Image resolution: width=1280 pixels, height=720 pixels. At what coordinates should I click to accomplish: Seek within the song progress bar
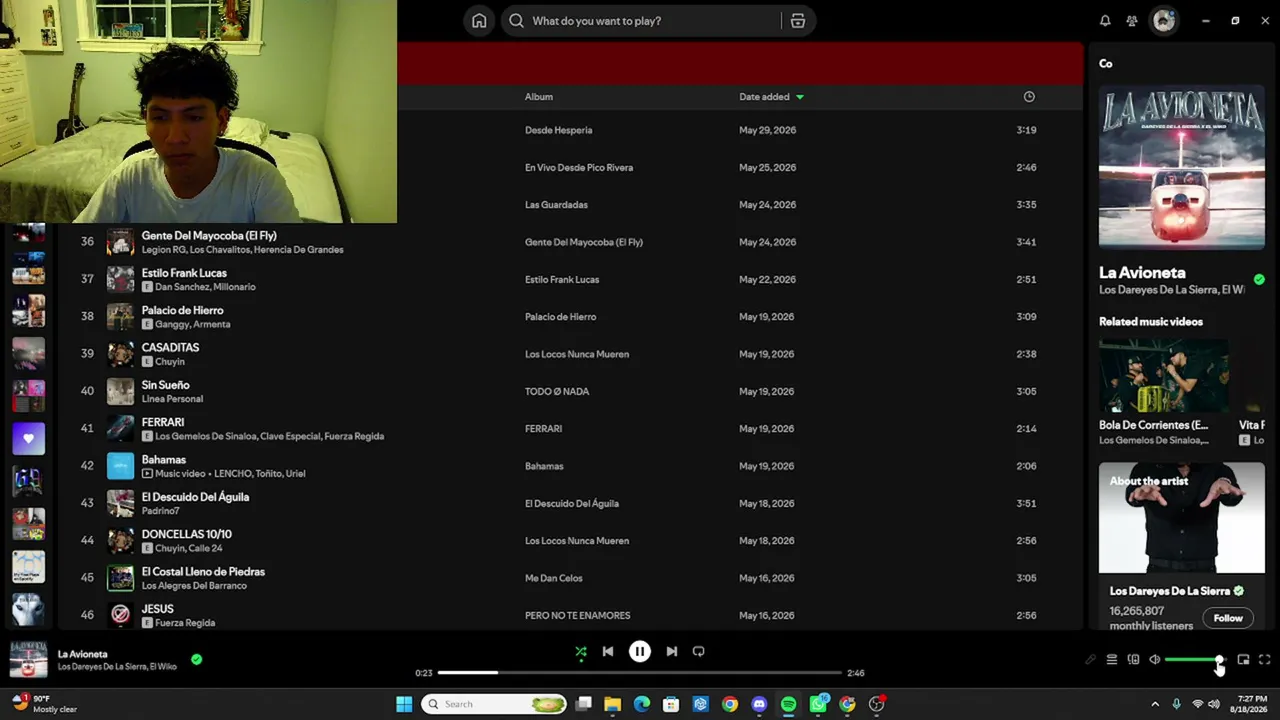640,673
